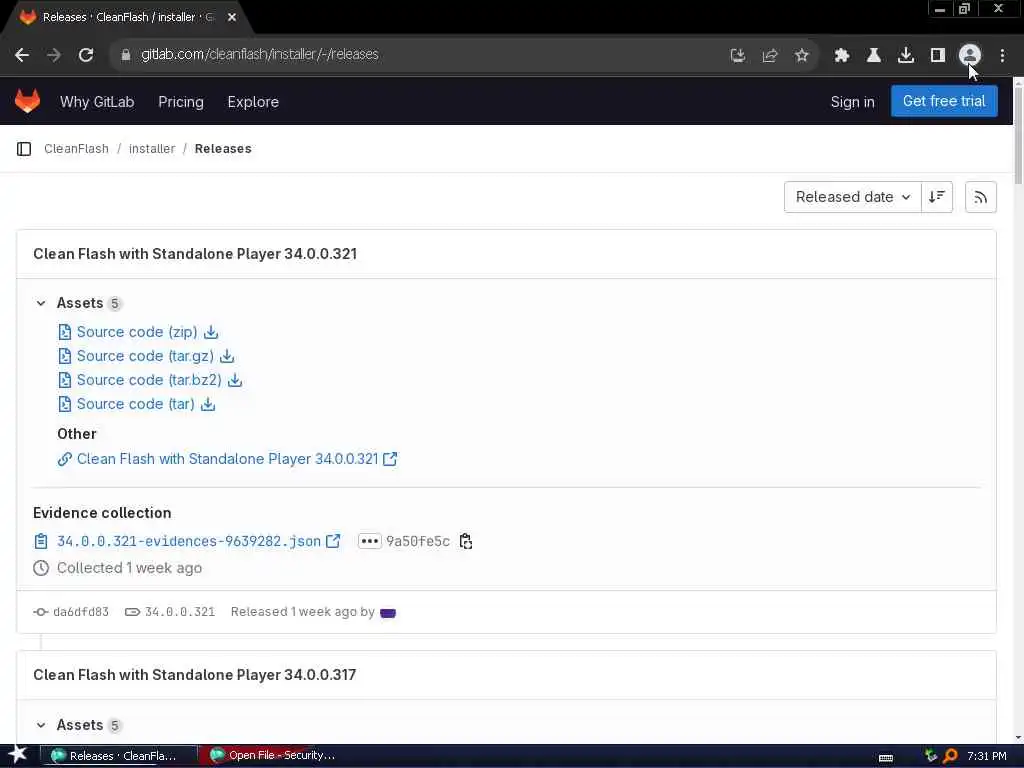Open CleanFlash breadcrumb

[x=76, y=149]
